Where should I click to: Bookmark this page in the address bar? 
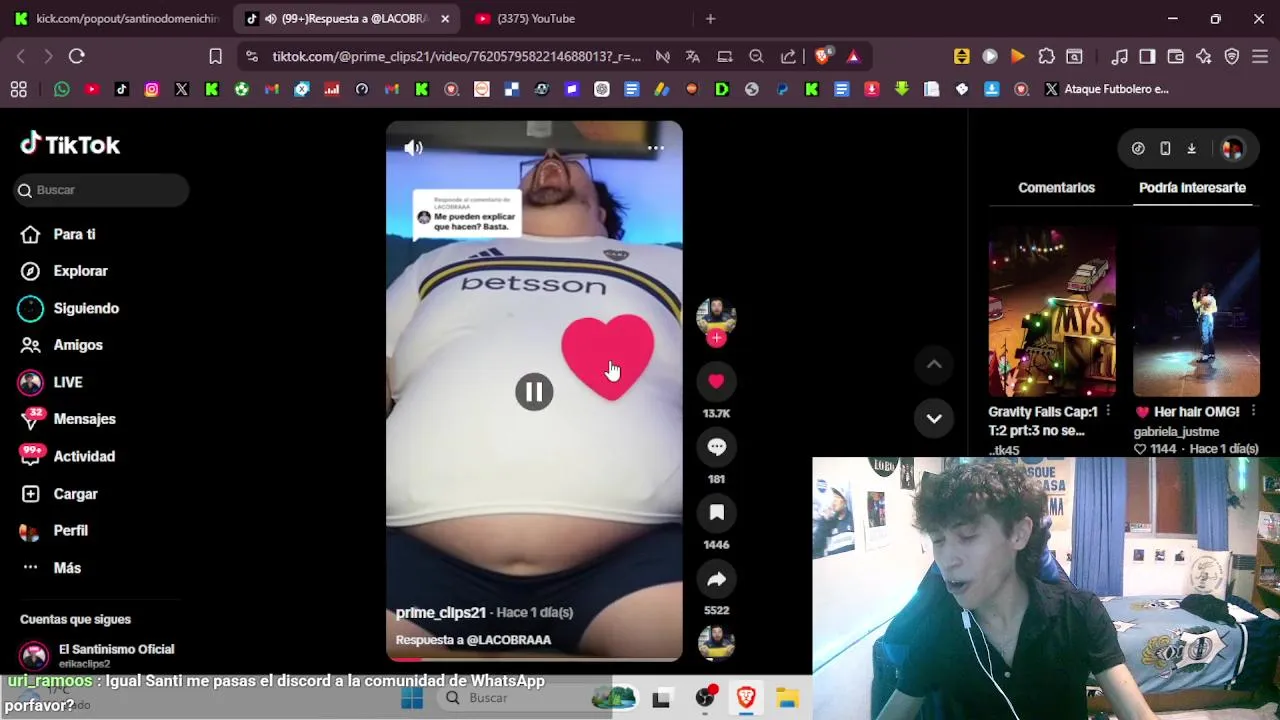[x=215, y=56]
